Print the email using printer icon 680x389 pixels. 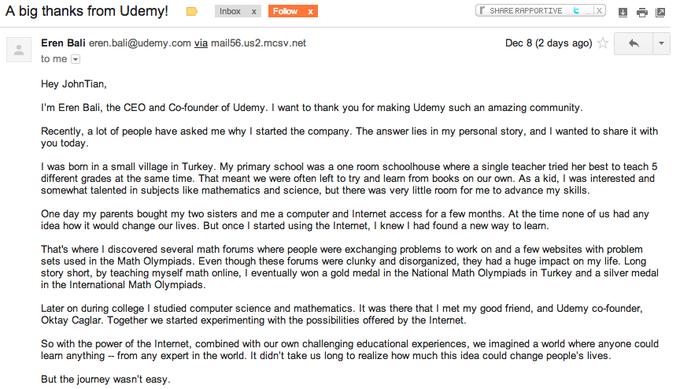(x=642, y=12)
